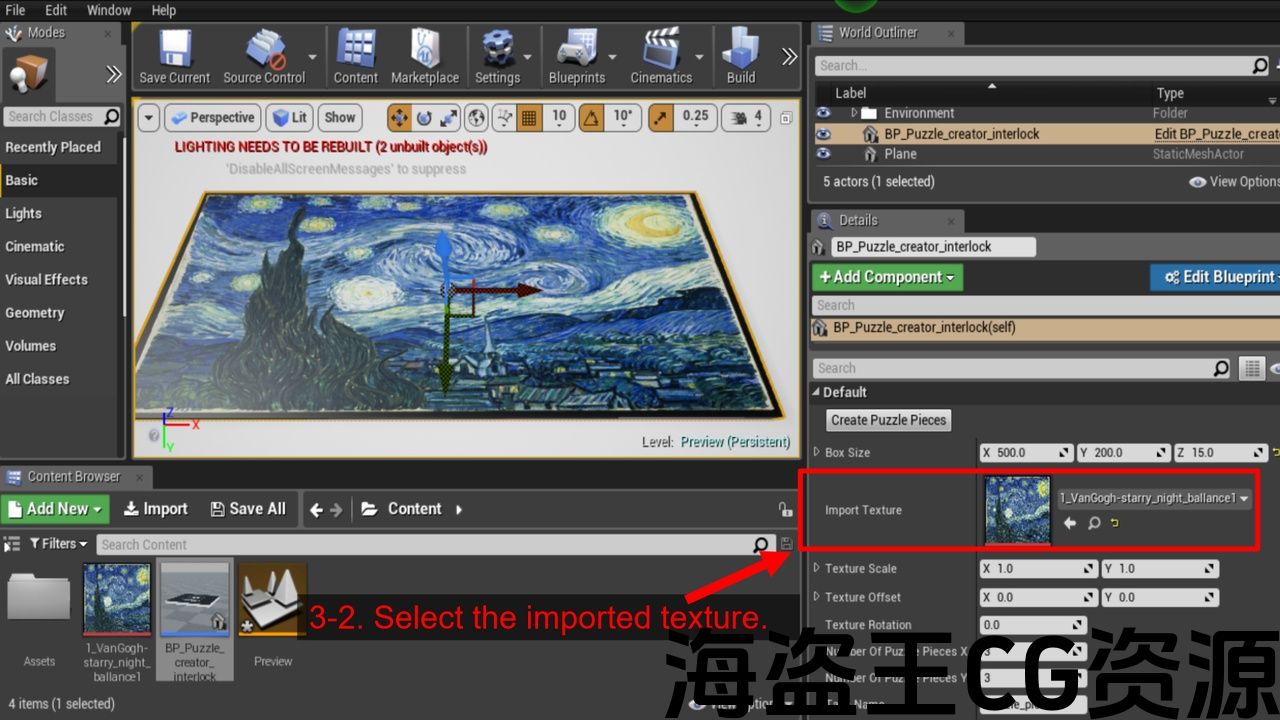Toggle visibility eye for BP_Puzzle_creator_interlock
The height and width of the screenshot is (720, 1280).
pyautogui.click(x=823, y=134)
